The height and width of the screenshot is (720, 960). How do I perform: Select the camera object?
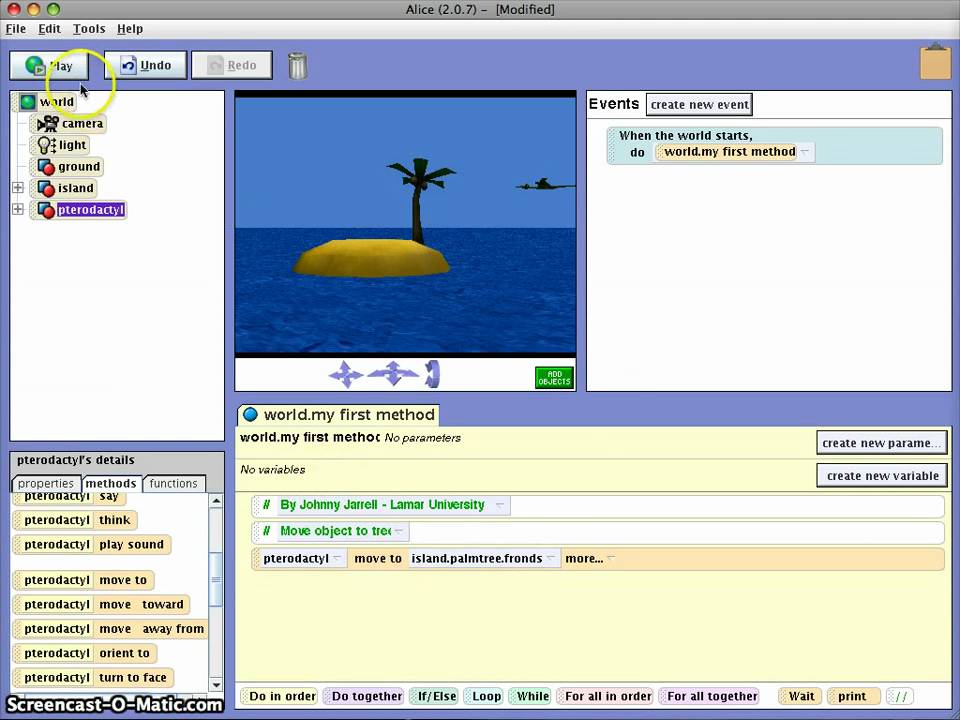[x=69, y=124]
